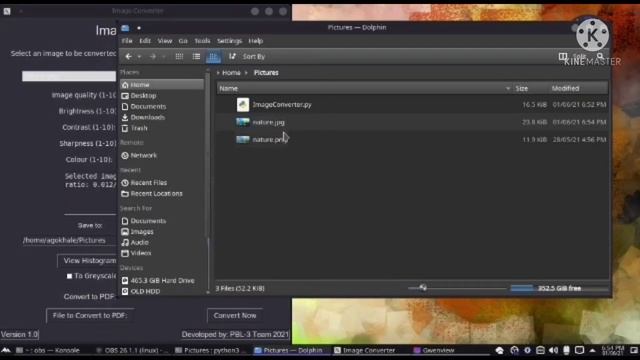The width and height of the screenshot is (640, 360).
Task: Expand breadcrumb arrow before Pictures
Action: click(x=246, y=73)
